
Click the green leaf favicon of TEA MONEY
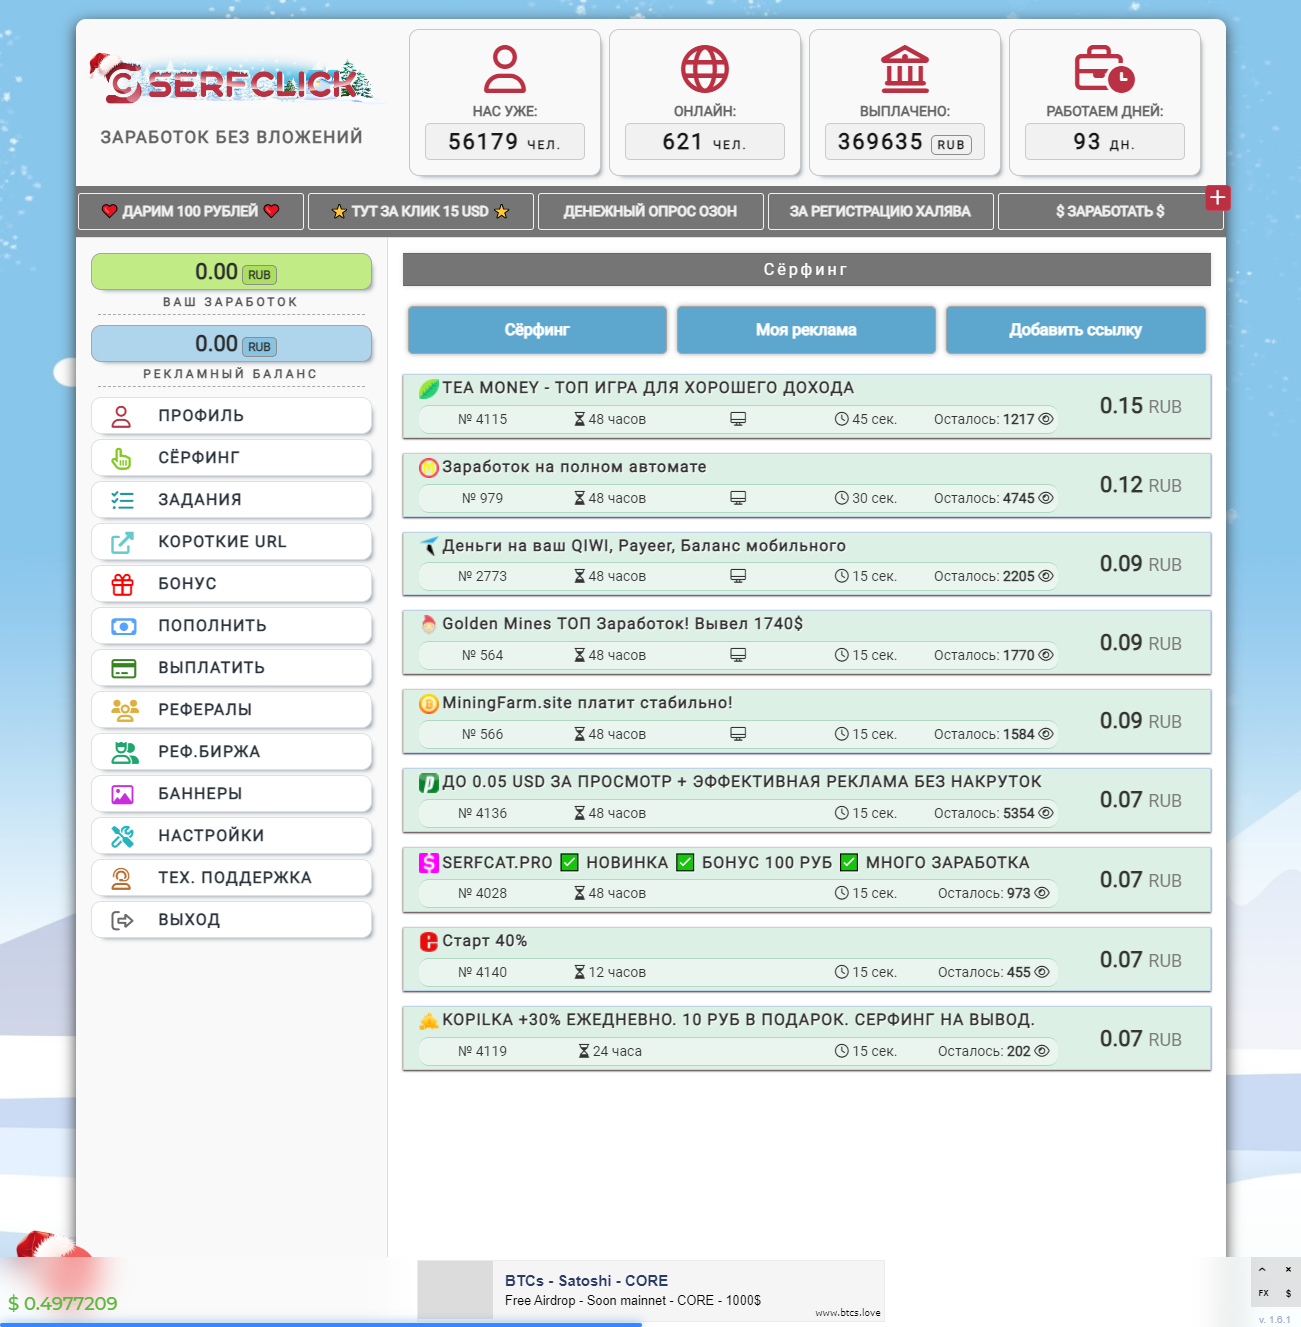tap(429, 388)
